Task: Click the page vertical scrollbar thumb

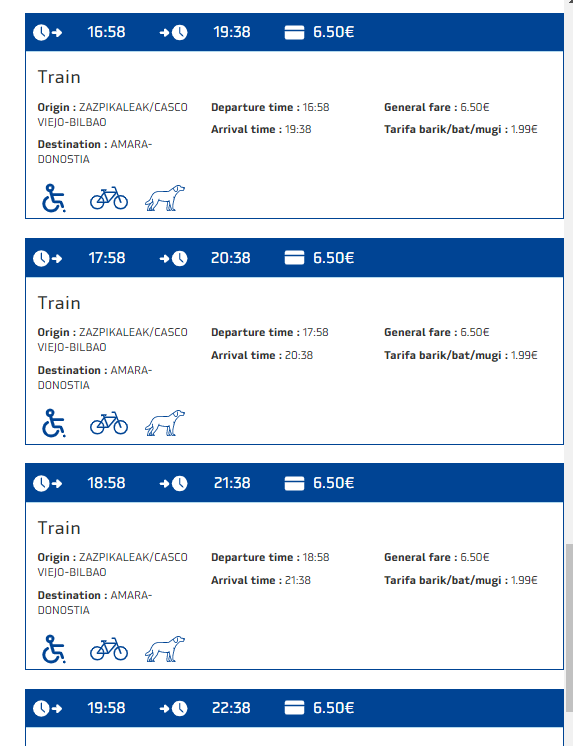Action: [569, 628]
